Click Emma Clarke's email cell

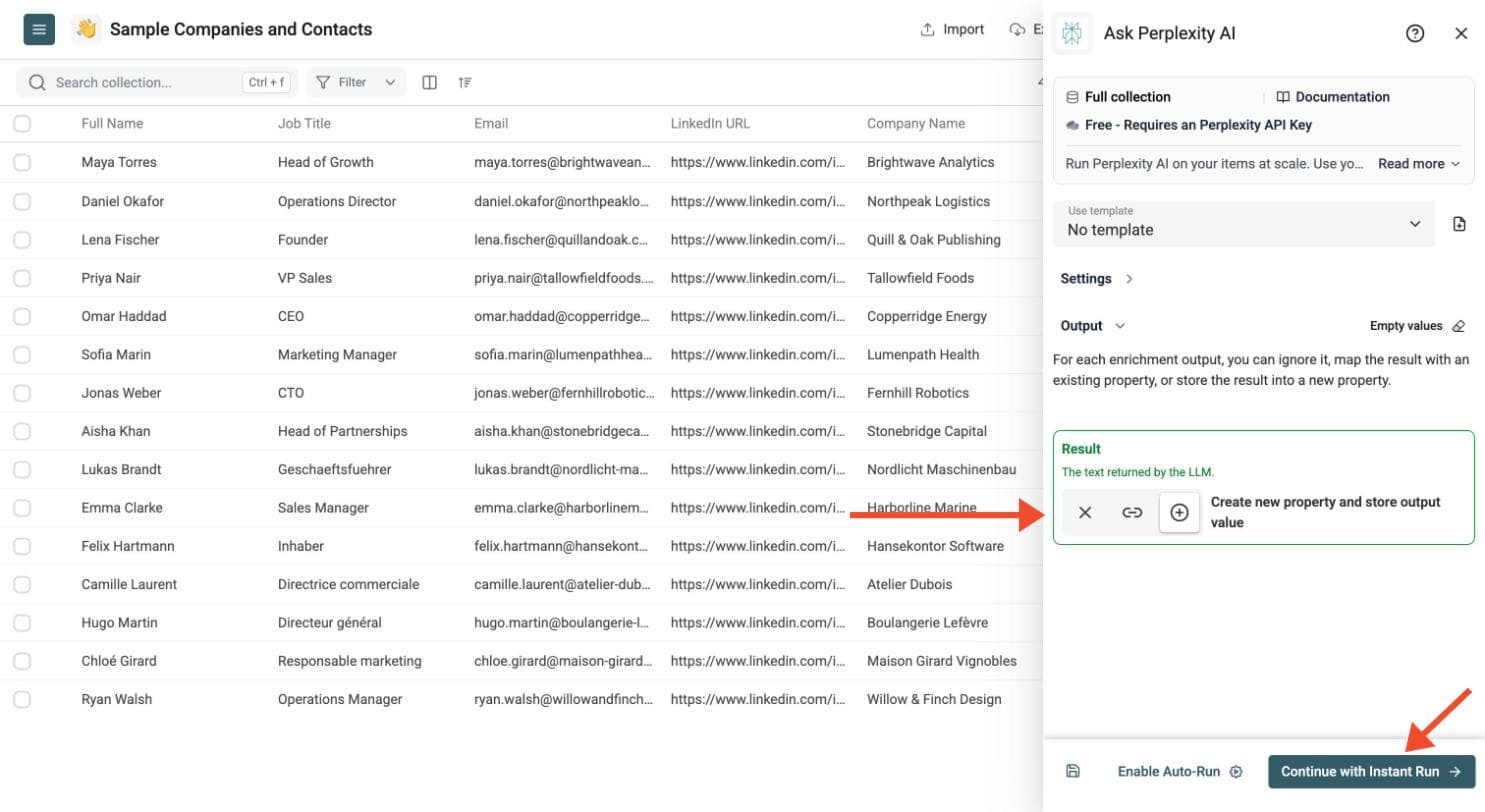tap(563, 508)
